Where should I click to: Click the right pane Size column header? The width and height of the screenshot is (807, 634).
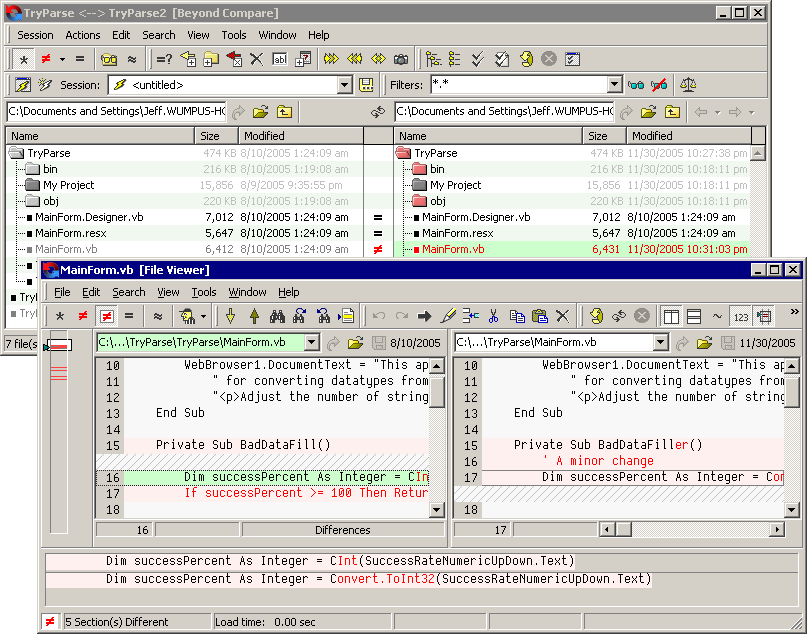pyautogui.click(x=605, y=136)
